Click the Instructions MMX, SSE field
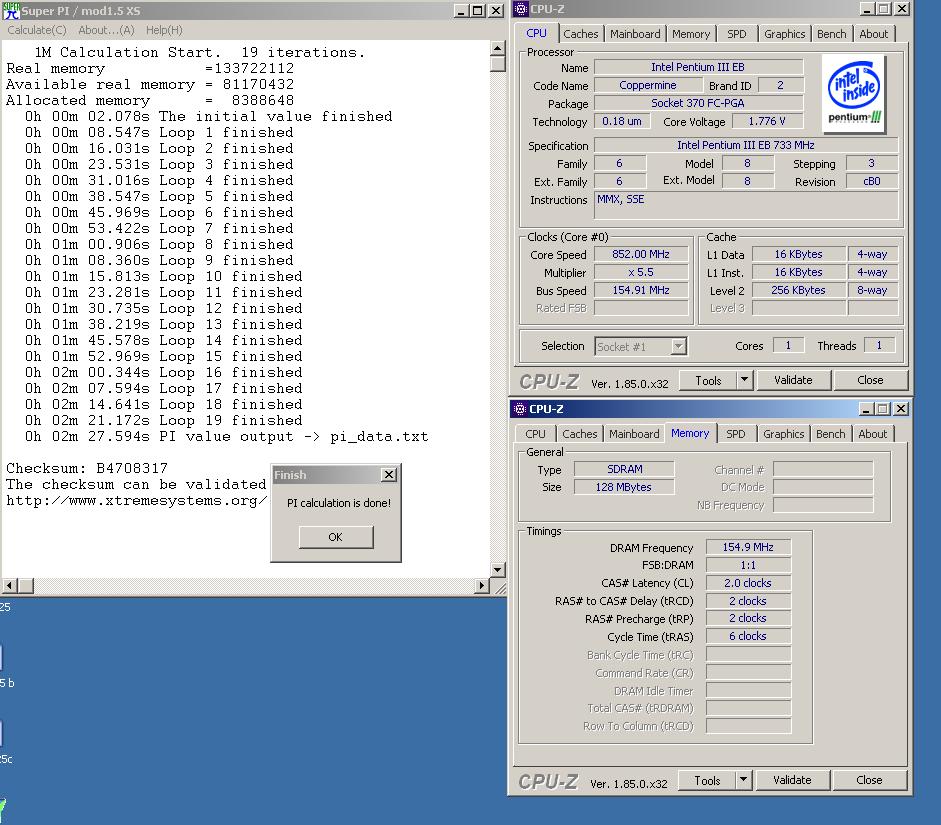 click(x=746, y=205)
